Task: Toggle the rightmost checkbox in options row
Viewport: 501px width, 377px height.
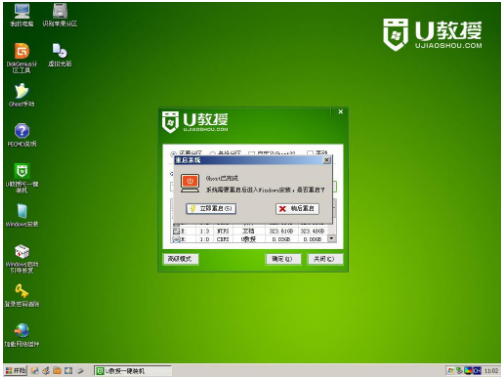Action: (x=310, y=153)
